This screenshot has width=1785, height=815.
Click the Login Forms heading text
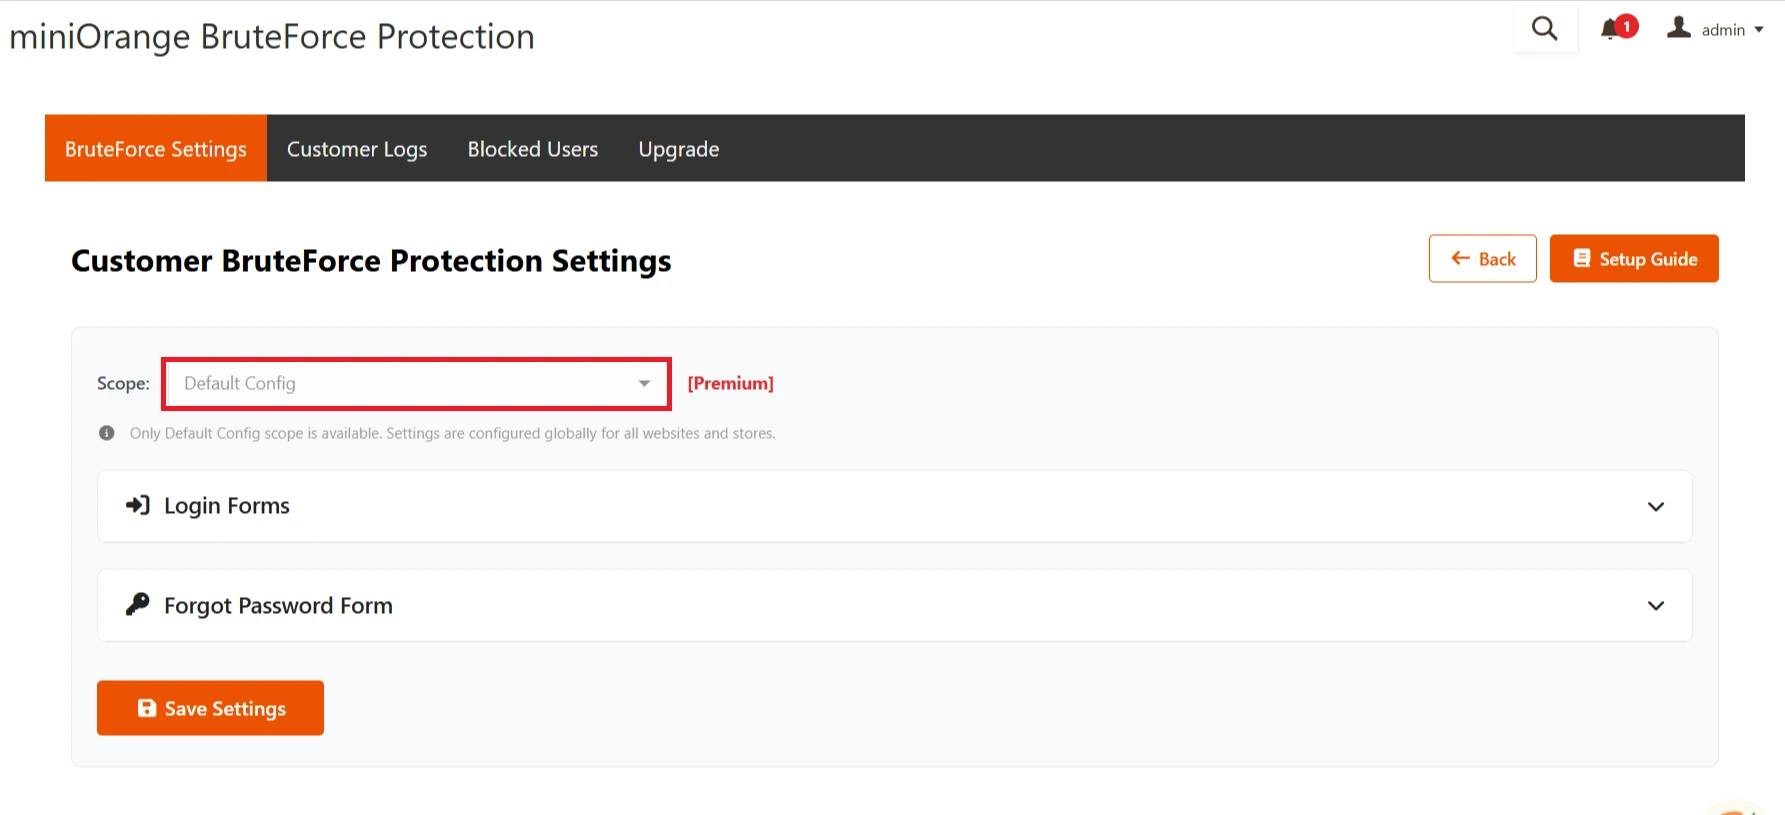[227, 506]
